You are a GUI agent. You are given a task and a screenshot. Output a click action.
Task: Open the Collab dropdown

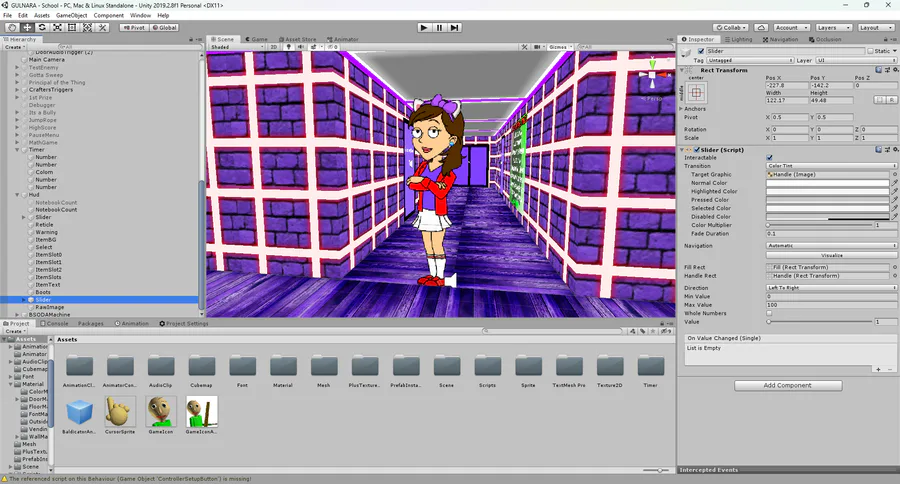pos(731,28)
